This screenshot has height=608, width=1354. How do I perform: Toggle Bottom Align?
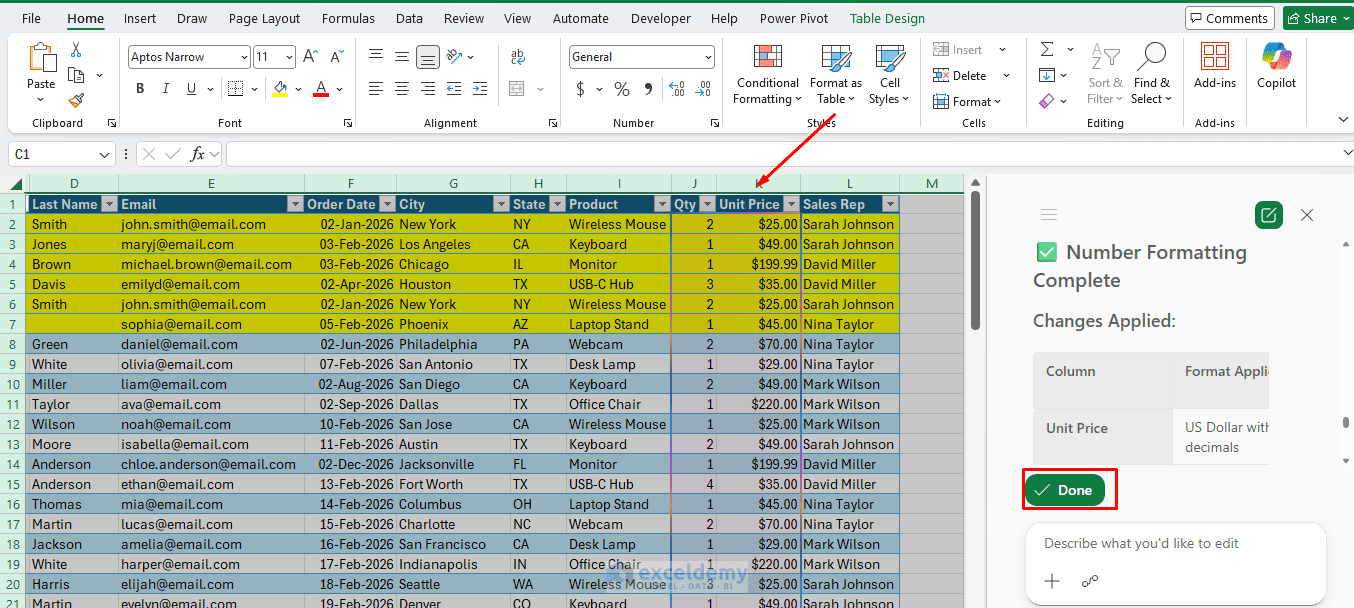(x=428, y=57)
